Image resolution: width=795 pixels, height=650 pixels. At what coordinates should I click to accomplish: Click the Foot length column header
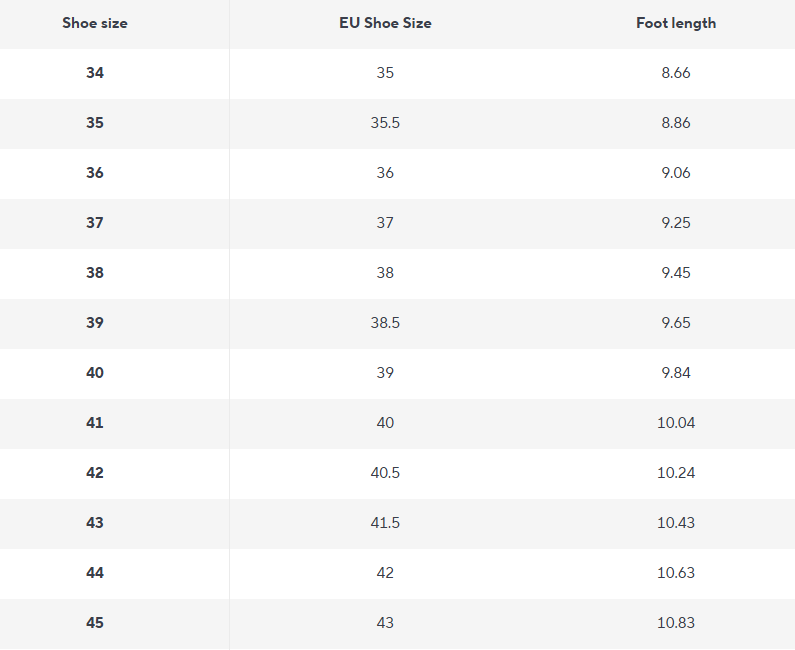point(676,23)
